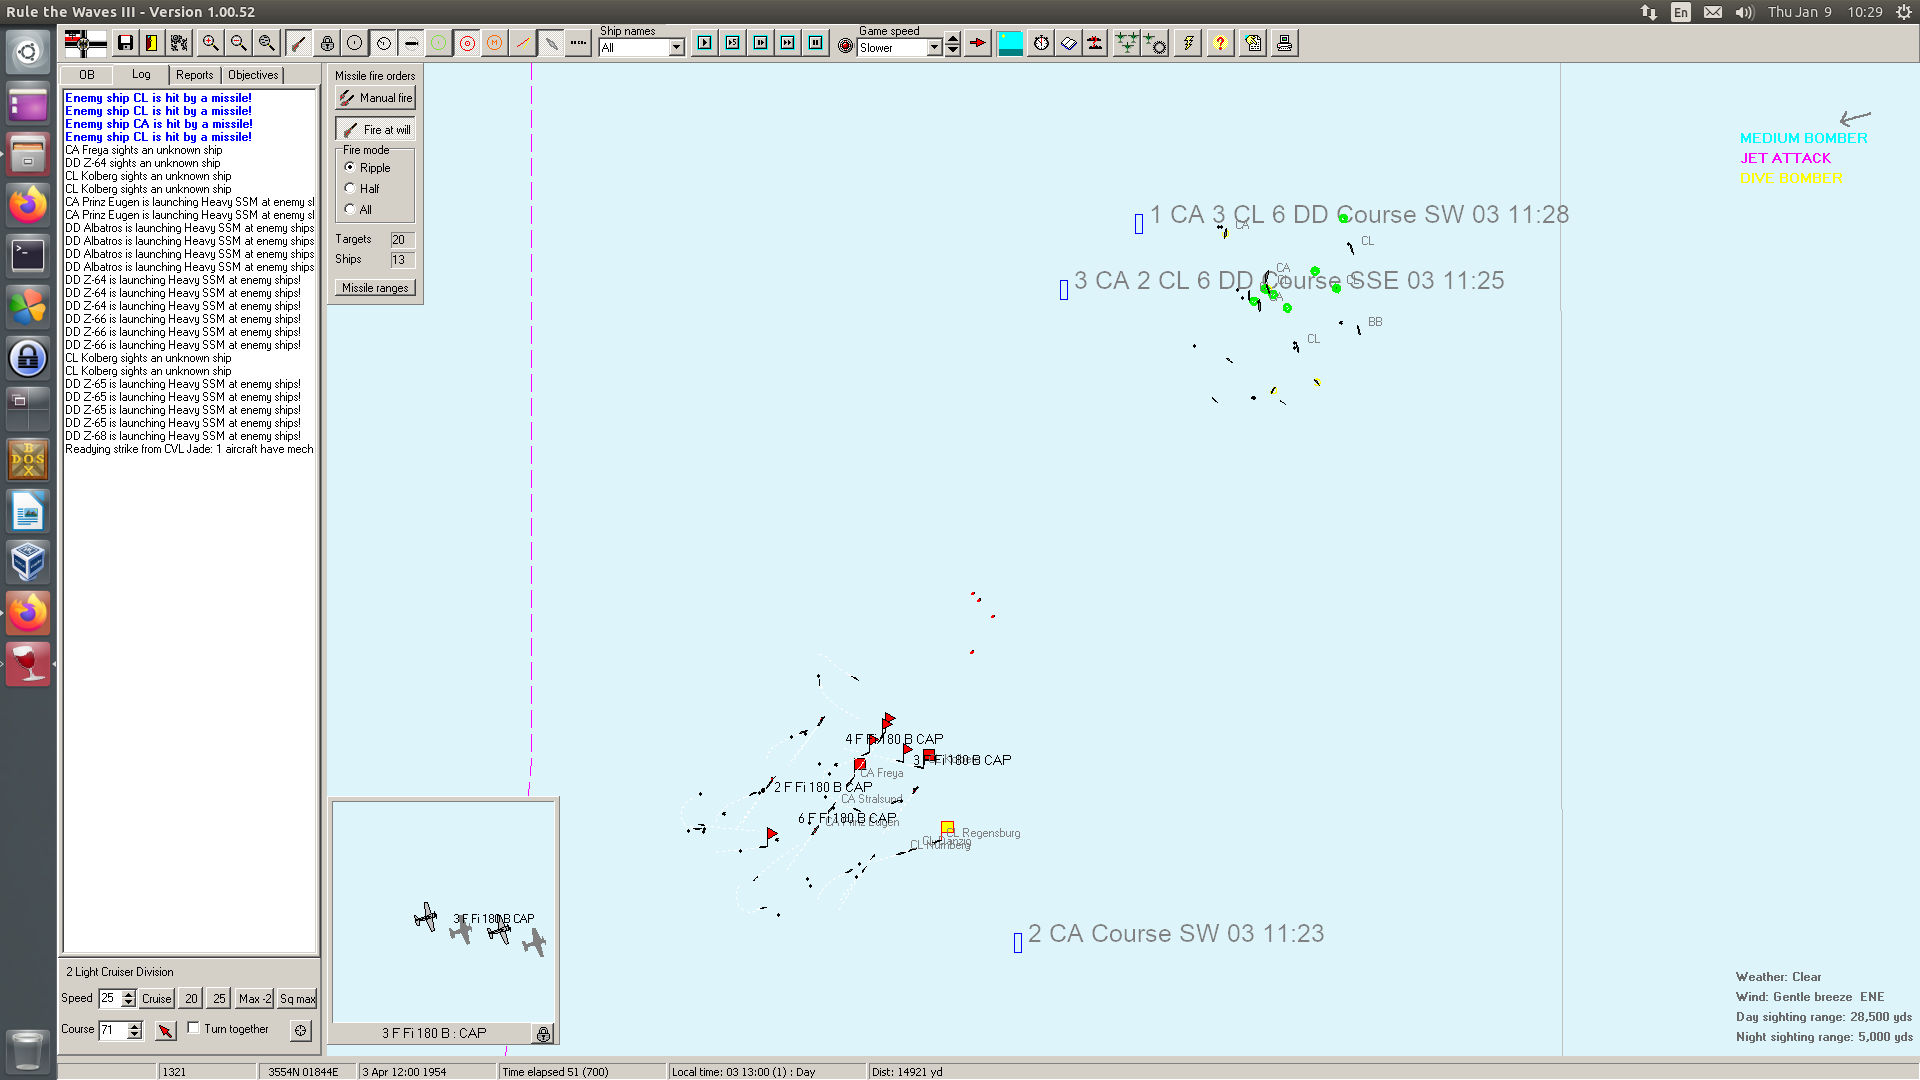
Task: Enable the Turn together checkbox
Action: pyautogui.click(x=194, y=1028)
